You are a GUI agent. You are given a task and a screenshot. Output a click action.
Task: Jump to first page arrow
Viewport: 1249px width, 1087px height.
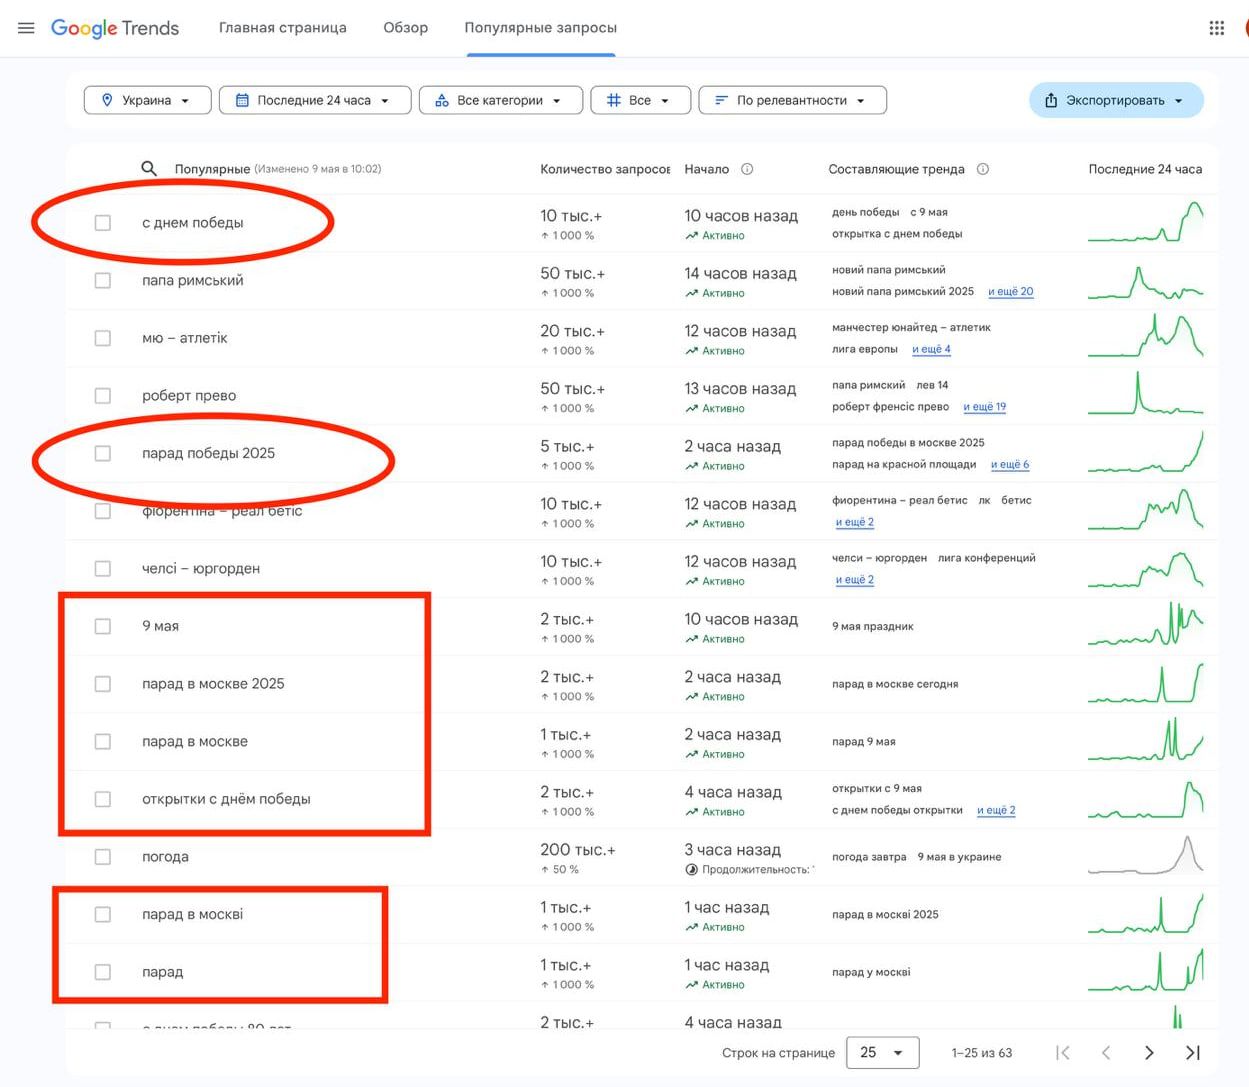pos(1063,1052)
